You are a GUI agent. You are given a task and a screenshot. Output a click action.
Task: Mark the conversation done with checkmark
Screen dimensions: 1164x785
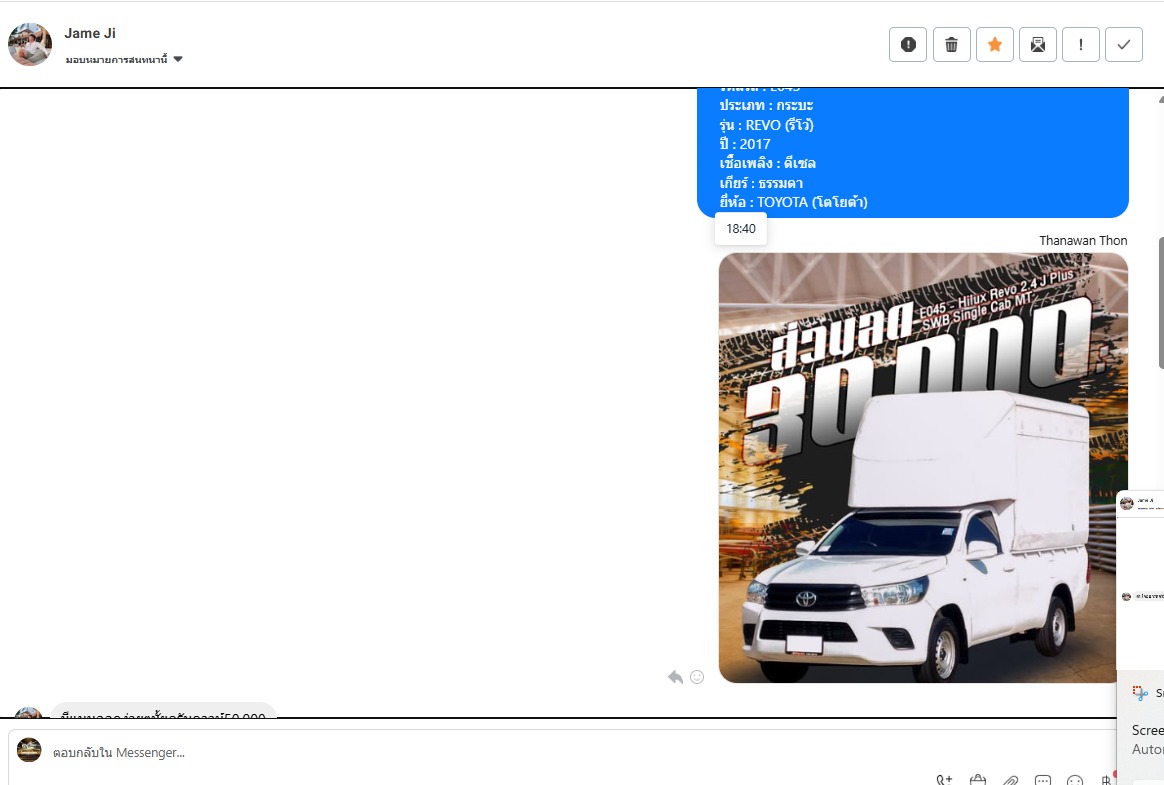tap(1124, 45)
